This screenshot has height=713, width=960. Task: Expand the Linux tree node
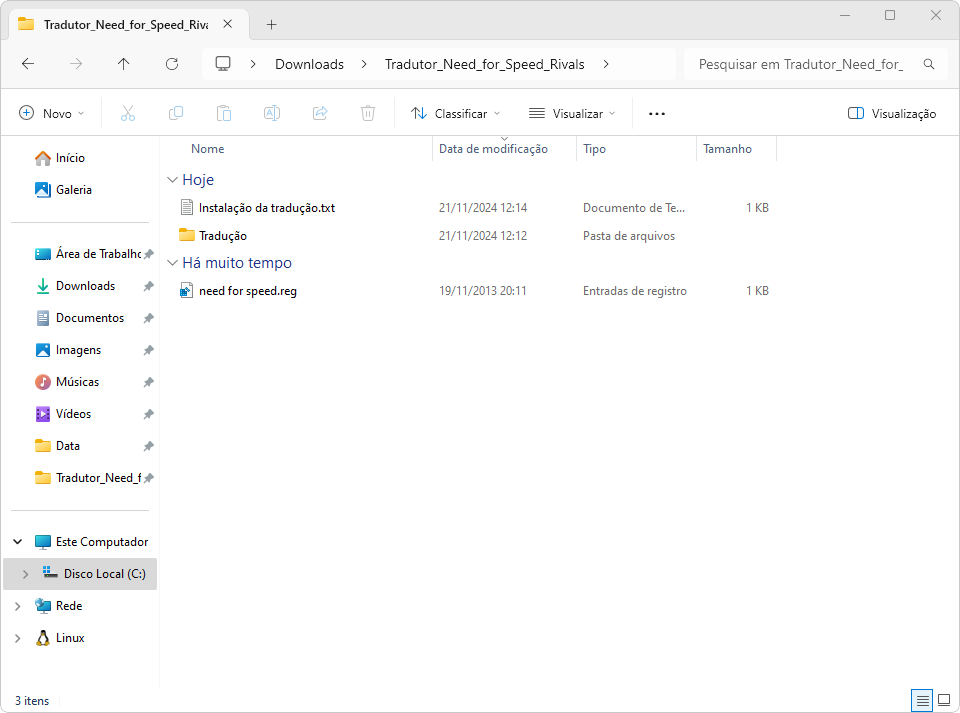click(18, 638)
